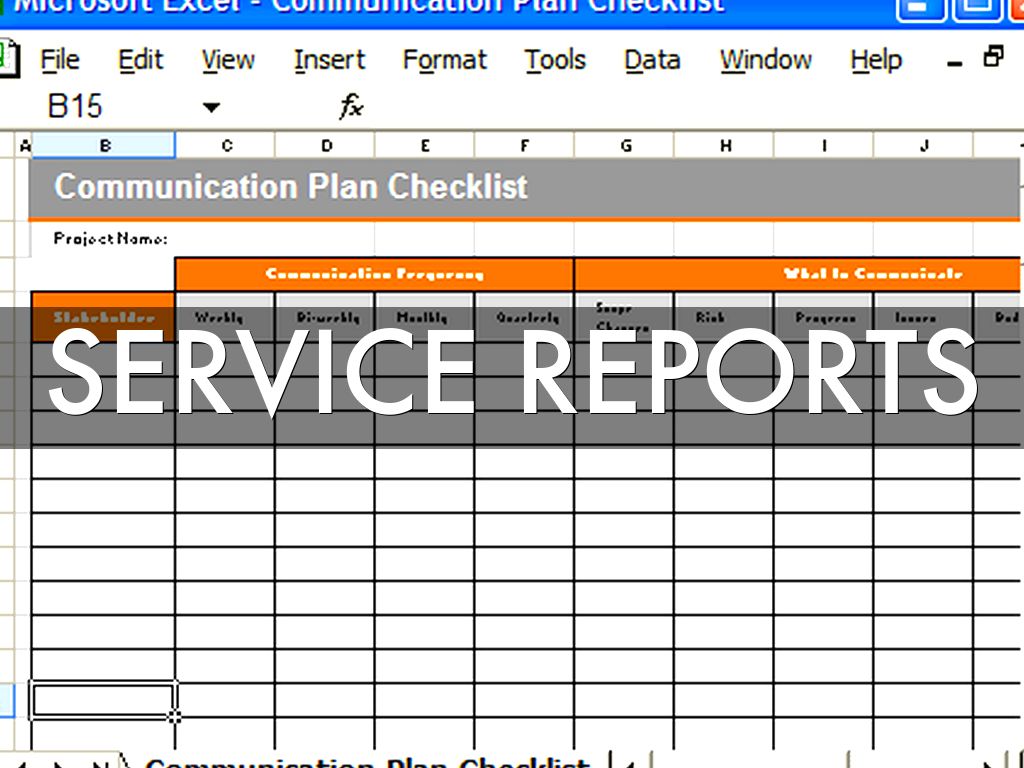This screenshot has height=768, width=1024.
Task: Click the horizontal scrollbar right arrow
Action: click(x=989, y=762)
